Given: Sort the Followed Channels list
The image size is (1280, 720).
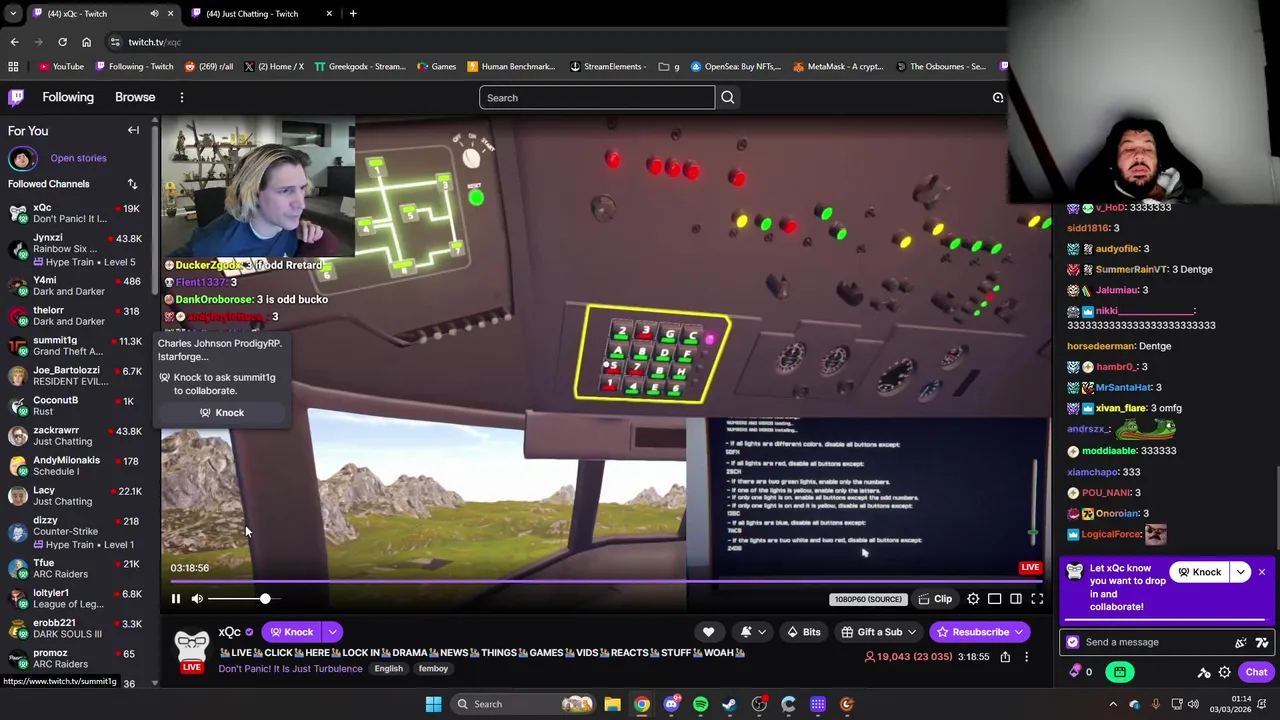Looking at the screenshot, I should click(x=132, y=184).
